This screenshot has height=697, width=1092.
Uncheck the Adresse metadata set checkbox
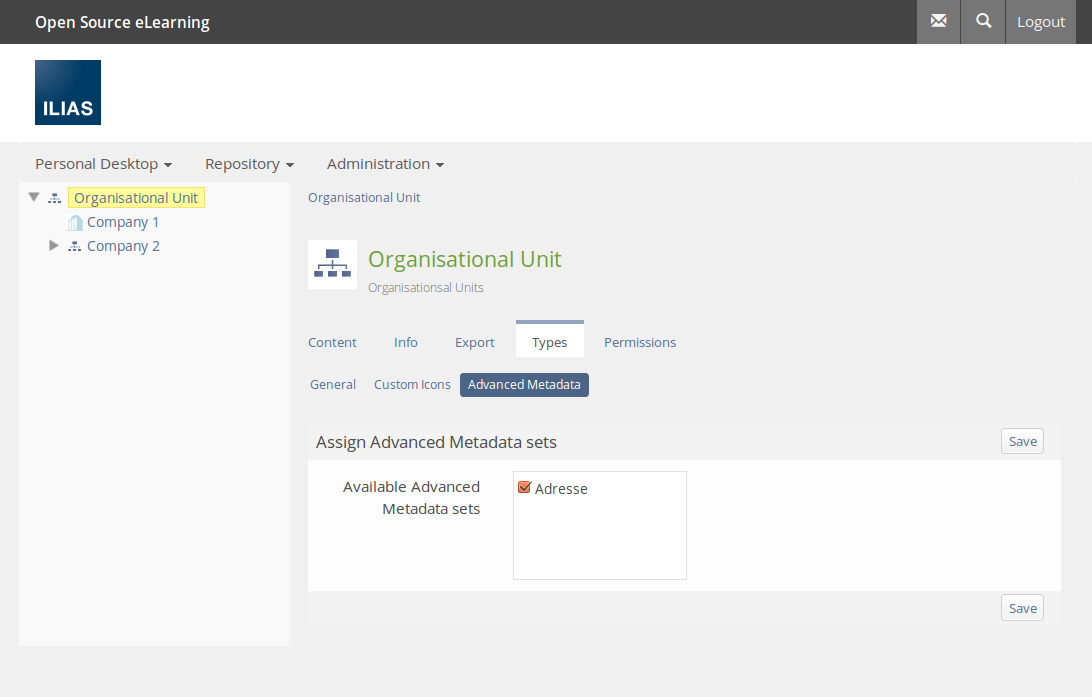pyautogui.click(x=524, y=488)
